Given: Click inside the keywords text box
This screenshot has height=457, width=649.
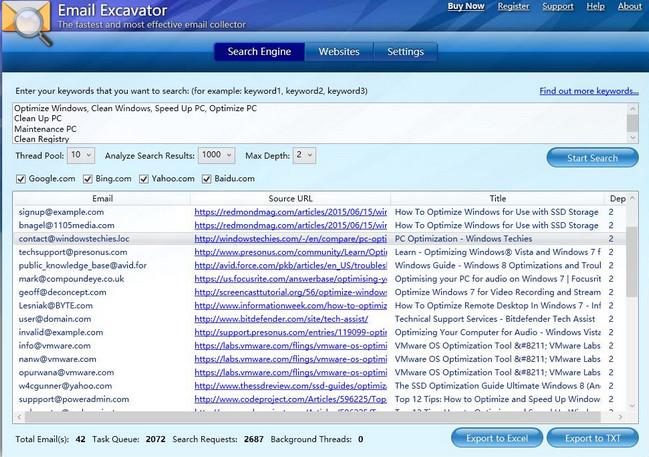Looking at the screenshot, I should tap(319, 123).
